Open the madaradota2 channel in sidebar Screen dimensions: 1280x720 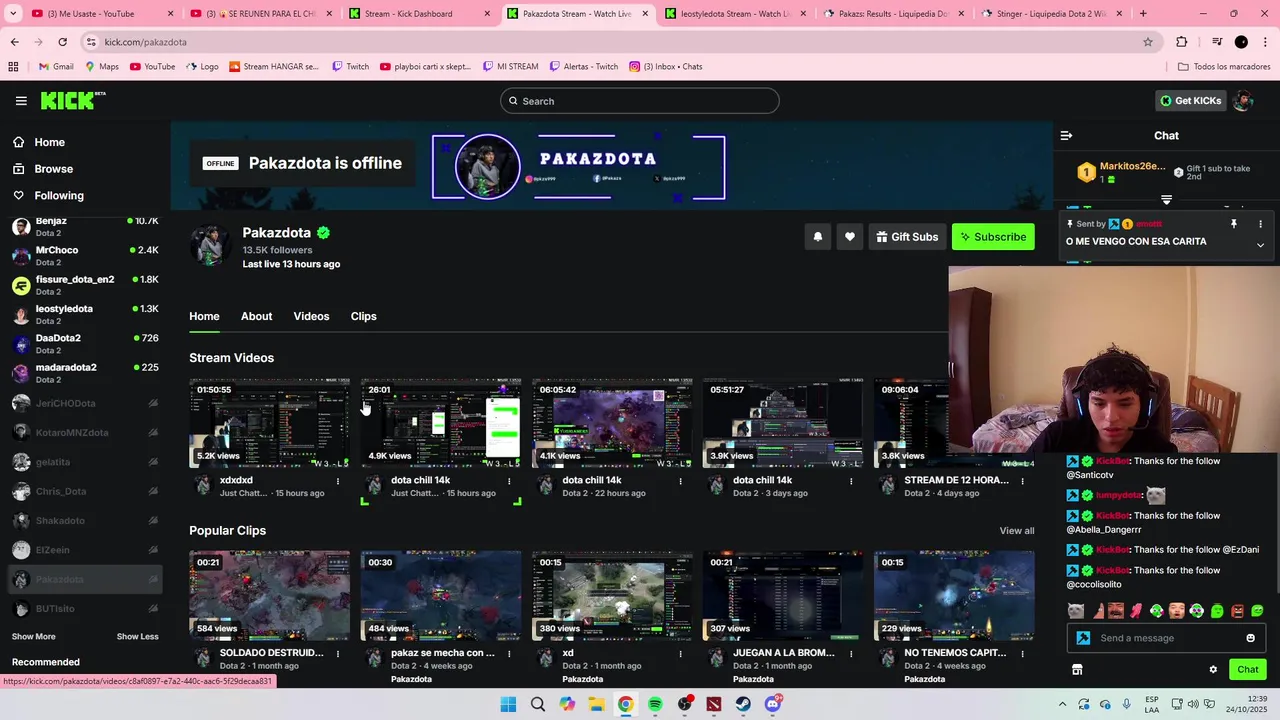click(85, 373)
